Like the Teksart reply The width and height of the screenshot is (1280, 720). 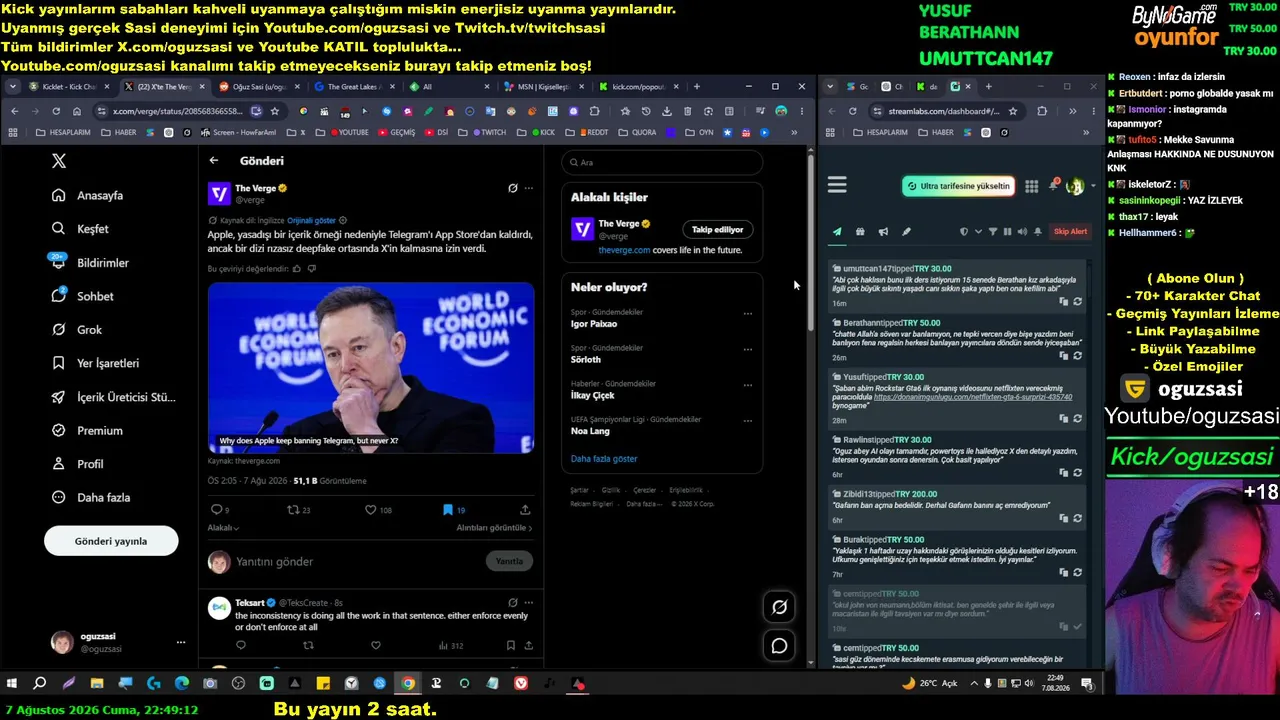[x=376, y=646]
